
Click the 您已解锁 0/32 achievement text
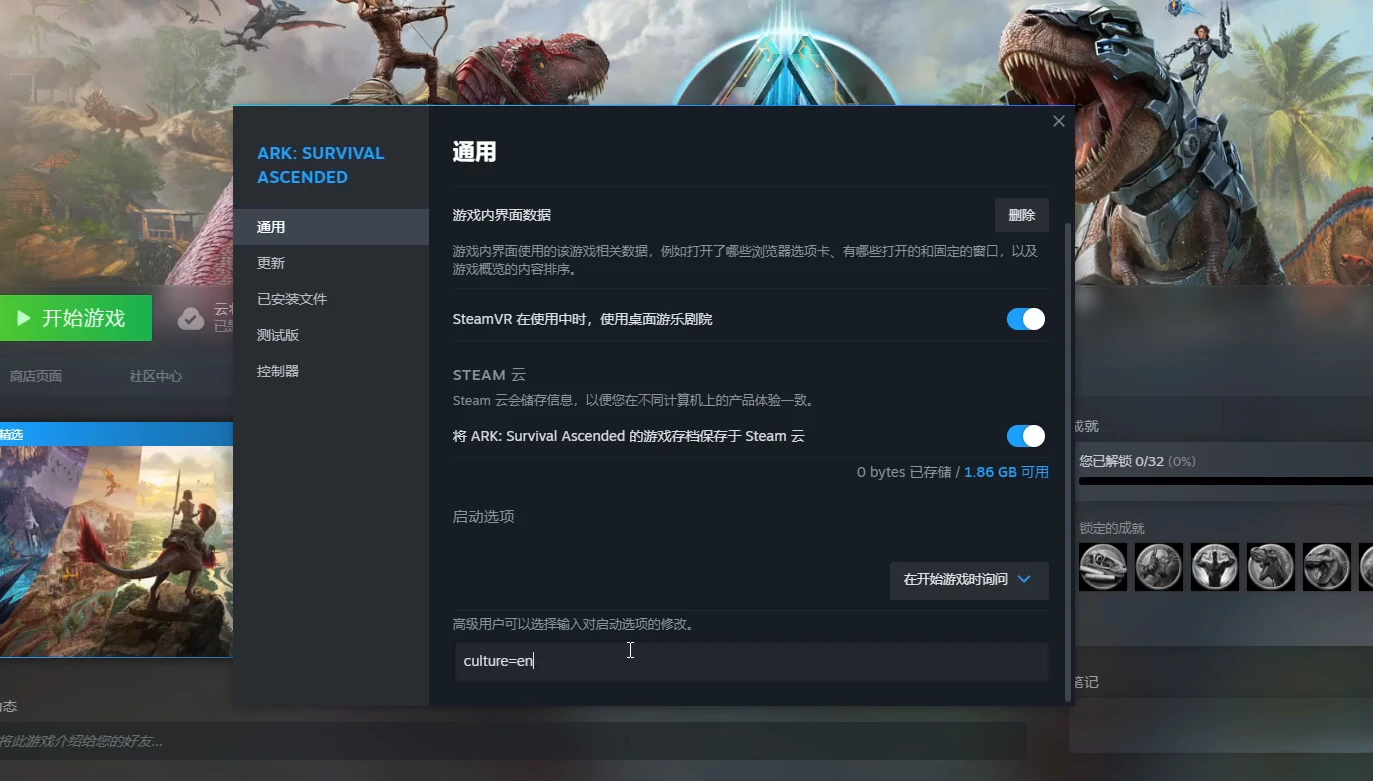pyautogui.click(x=1137, y=462)
